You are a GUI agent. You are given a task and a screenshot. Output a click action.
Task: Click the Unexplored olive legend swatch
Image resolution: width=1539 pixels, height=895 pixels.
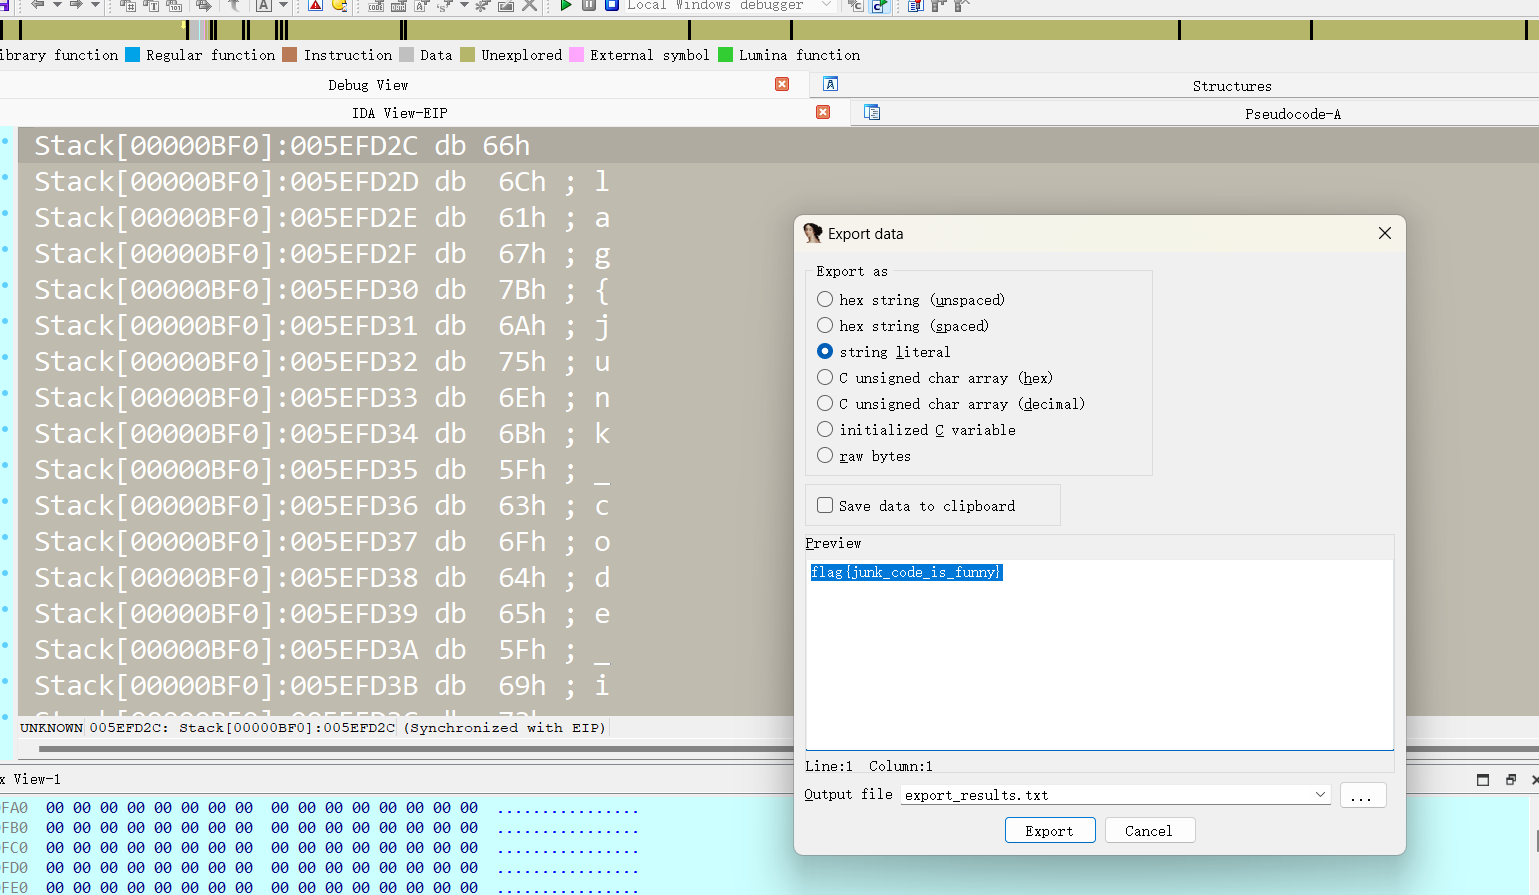[x=467, y=55]
